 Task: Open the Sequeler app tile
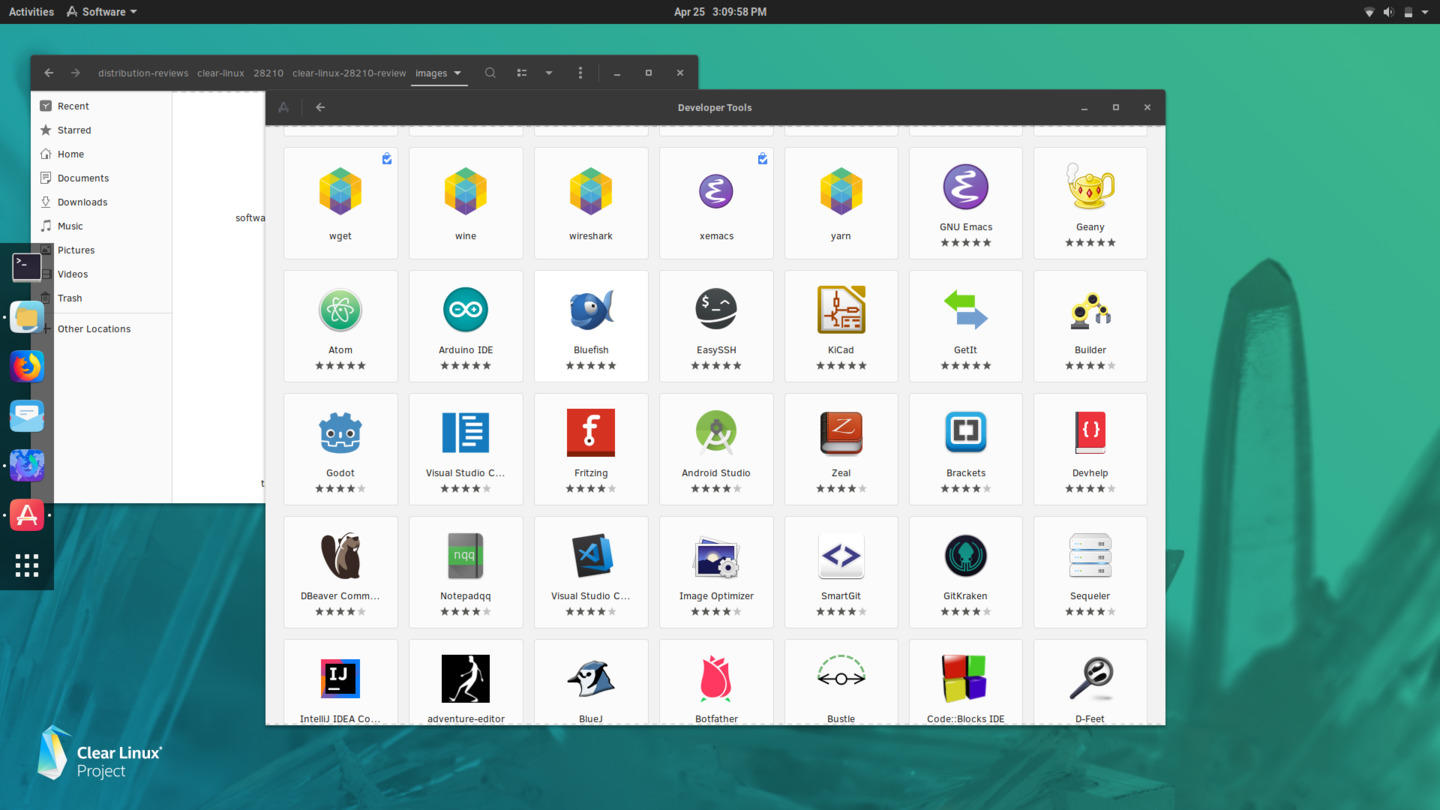pyautogui.click(x=1090, y=572)
